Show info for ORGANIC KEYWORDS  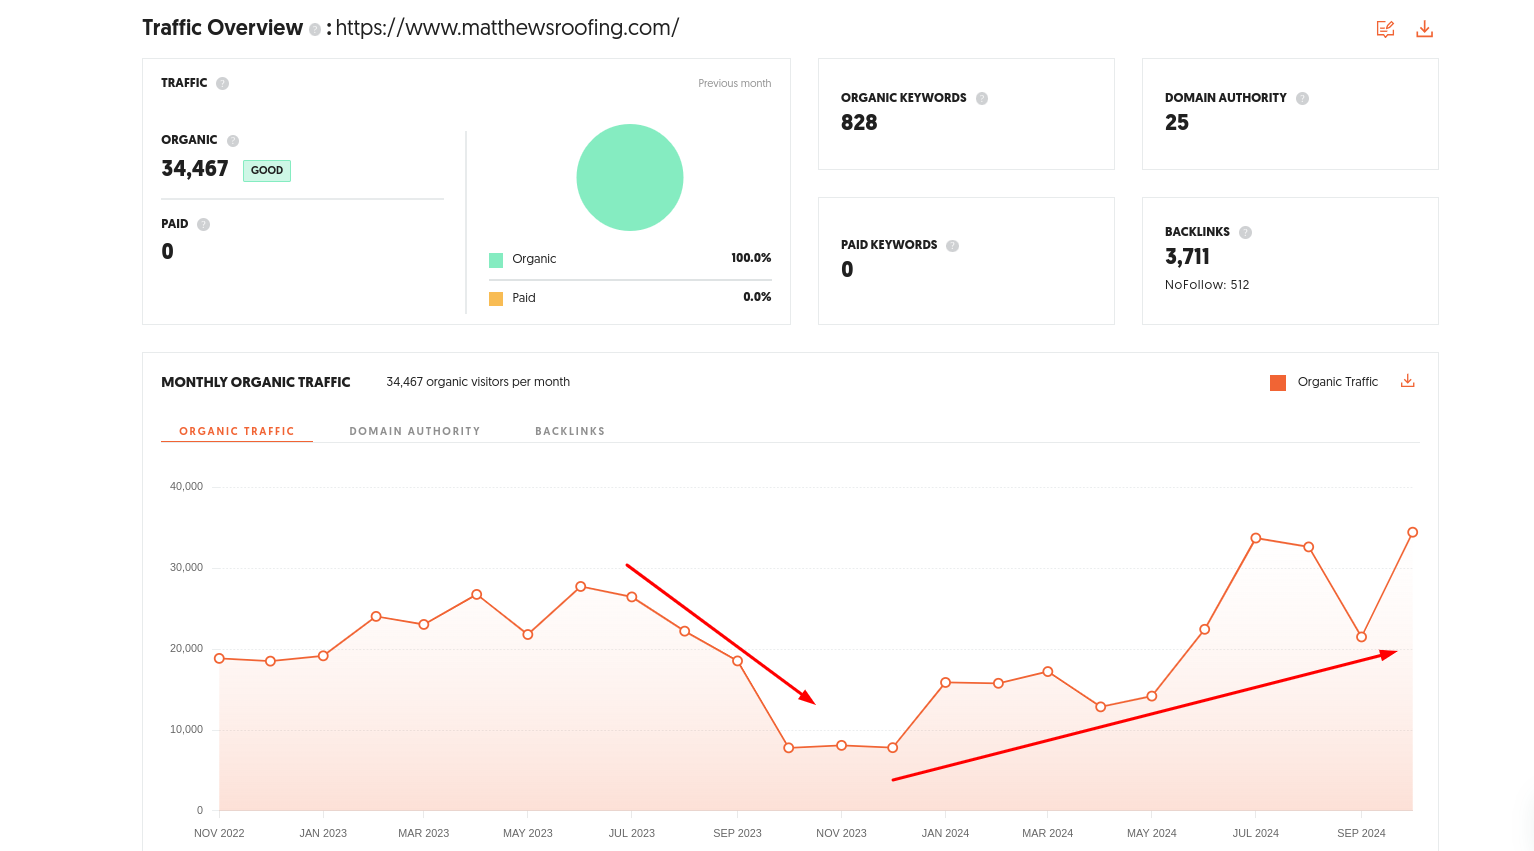tap(982, 98)
